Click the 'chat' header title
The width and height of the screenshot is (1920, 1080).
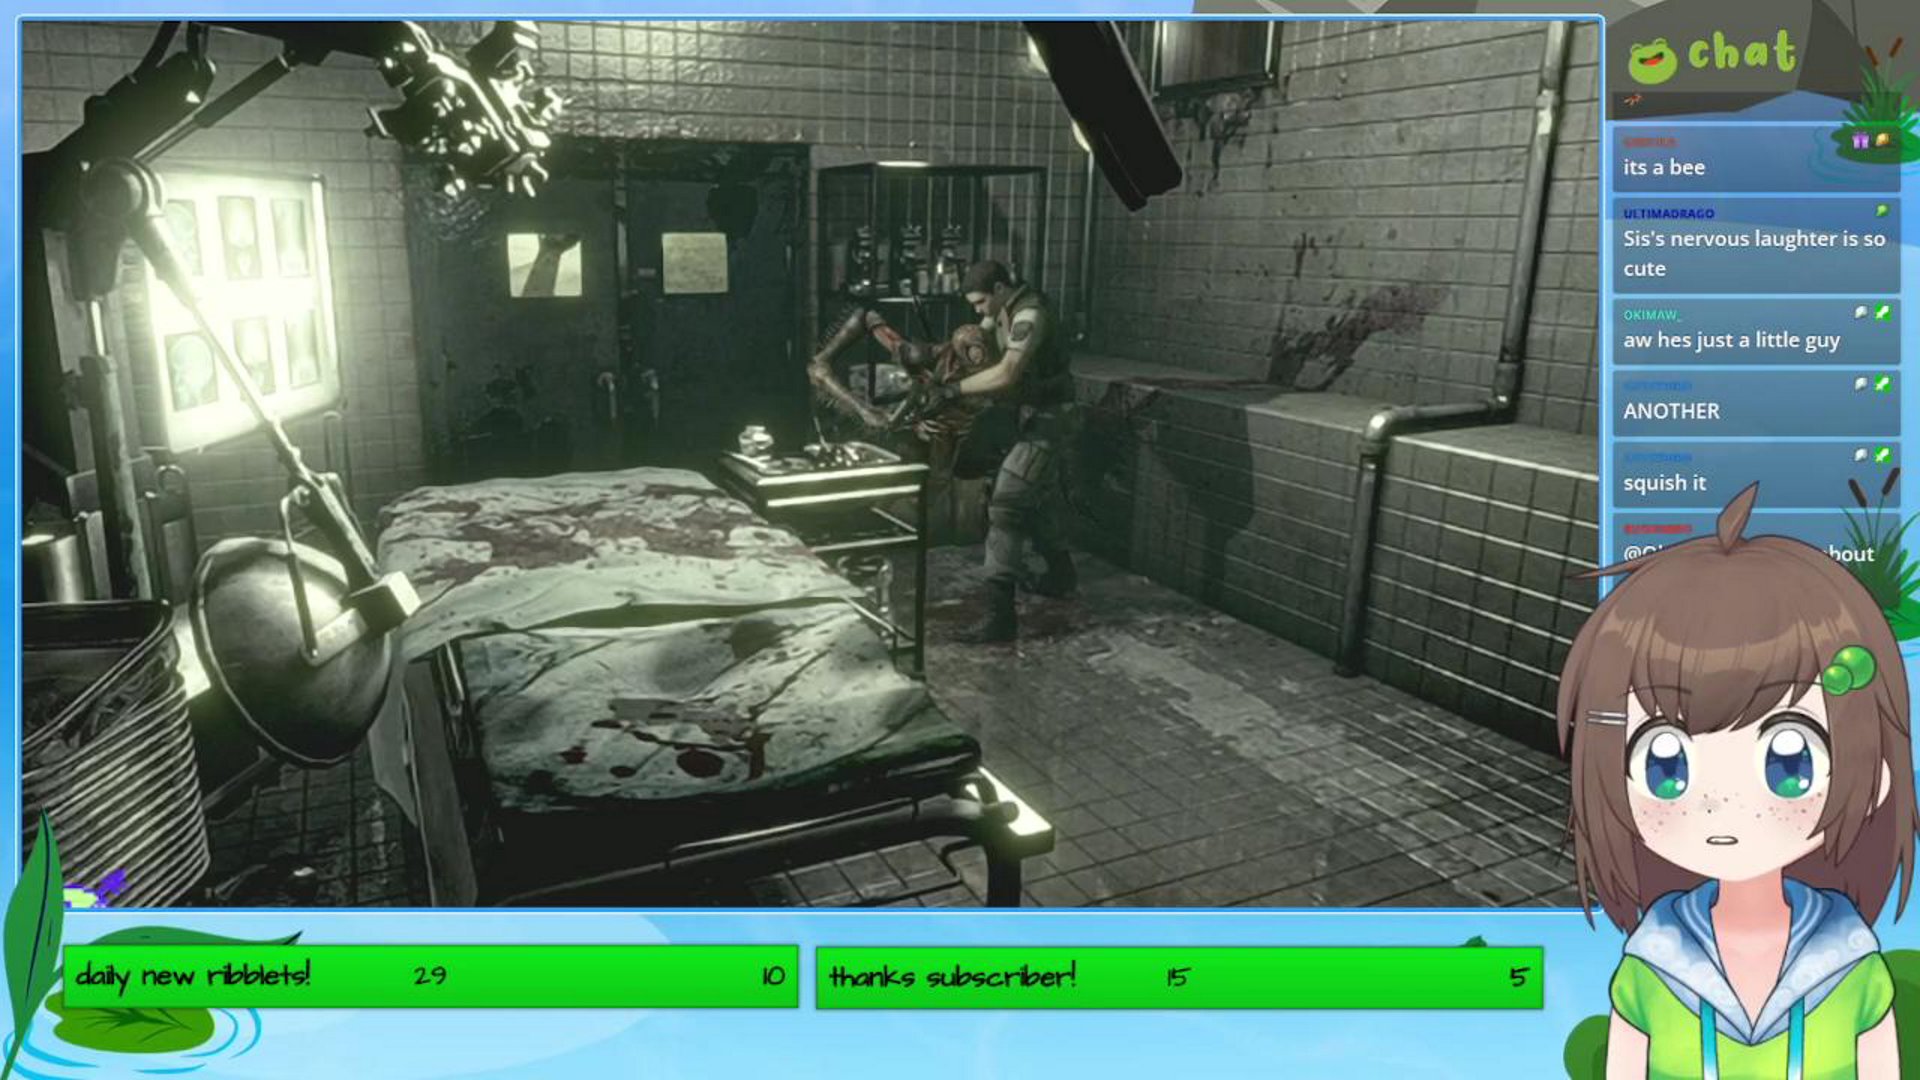(x=1741, y=52)
